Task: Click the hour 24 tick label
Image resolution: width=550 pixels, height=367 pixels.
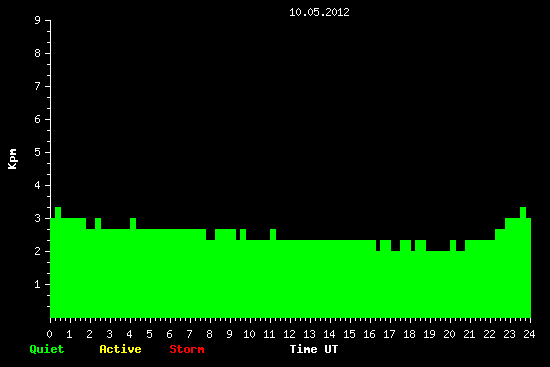Action: tap(529, 334)
